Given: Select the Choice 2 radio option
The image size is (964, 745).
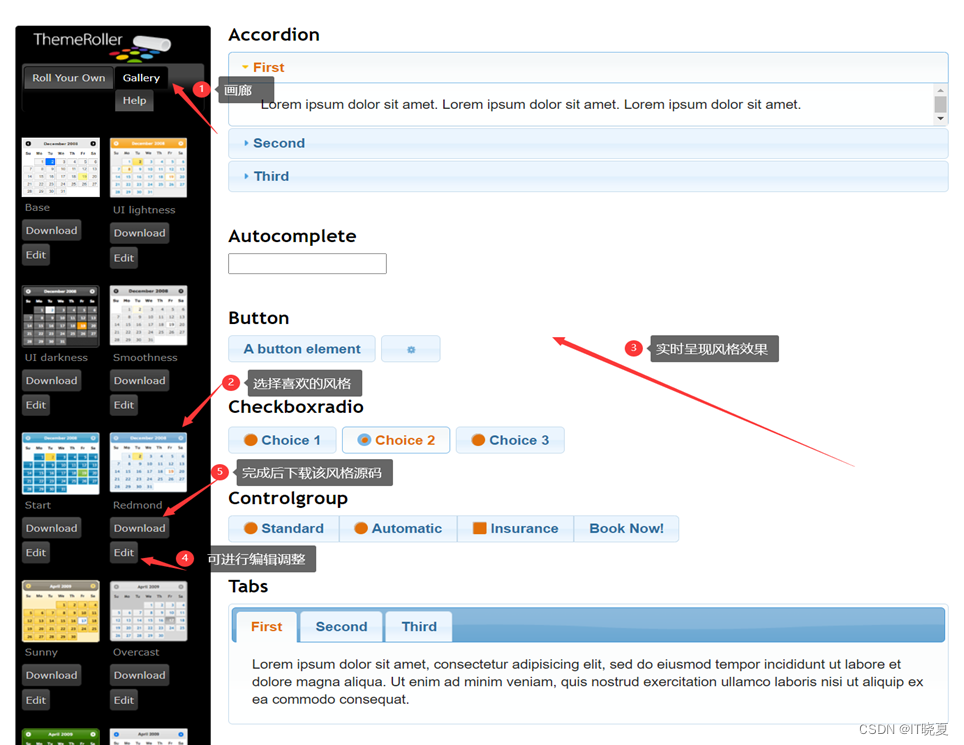Looking at the screenshot, I should tap(396, 440).
